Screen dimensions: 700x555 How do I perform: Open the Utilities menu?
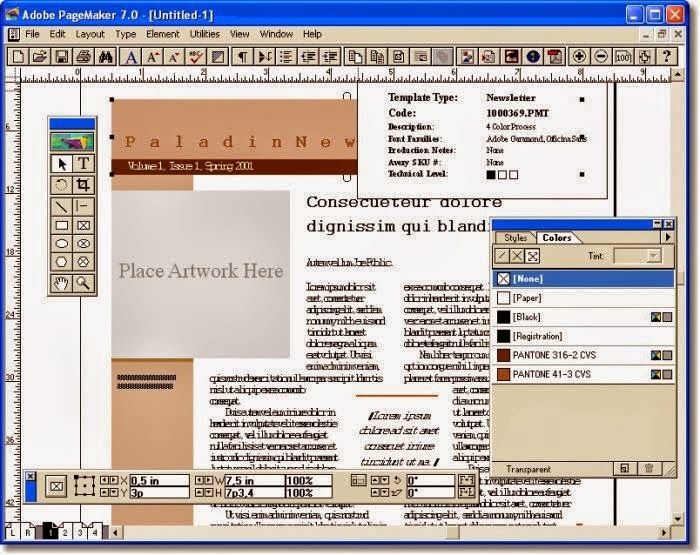[x=204, y=34]
